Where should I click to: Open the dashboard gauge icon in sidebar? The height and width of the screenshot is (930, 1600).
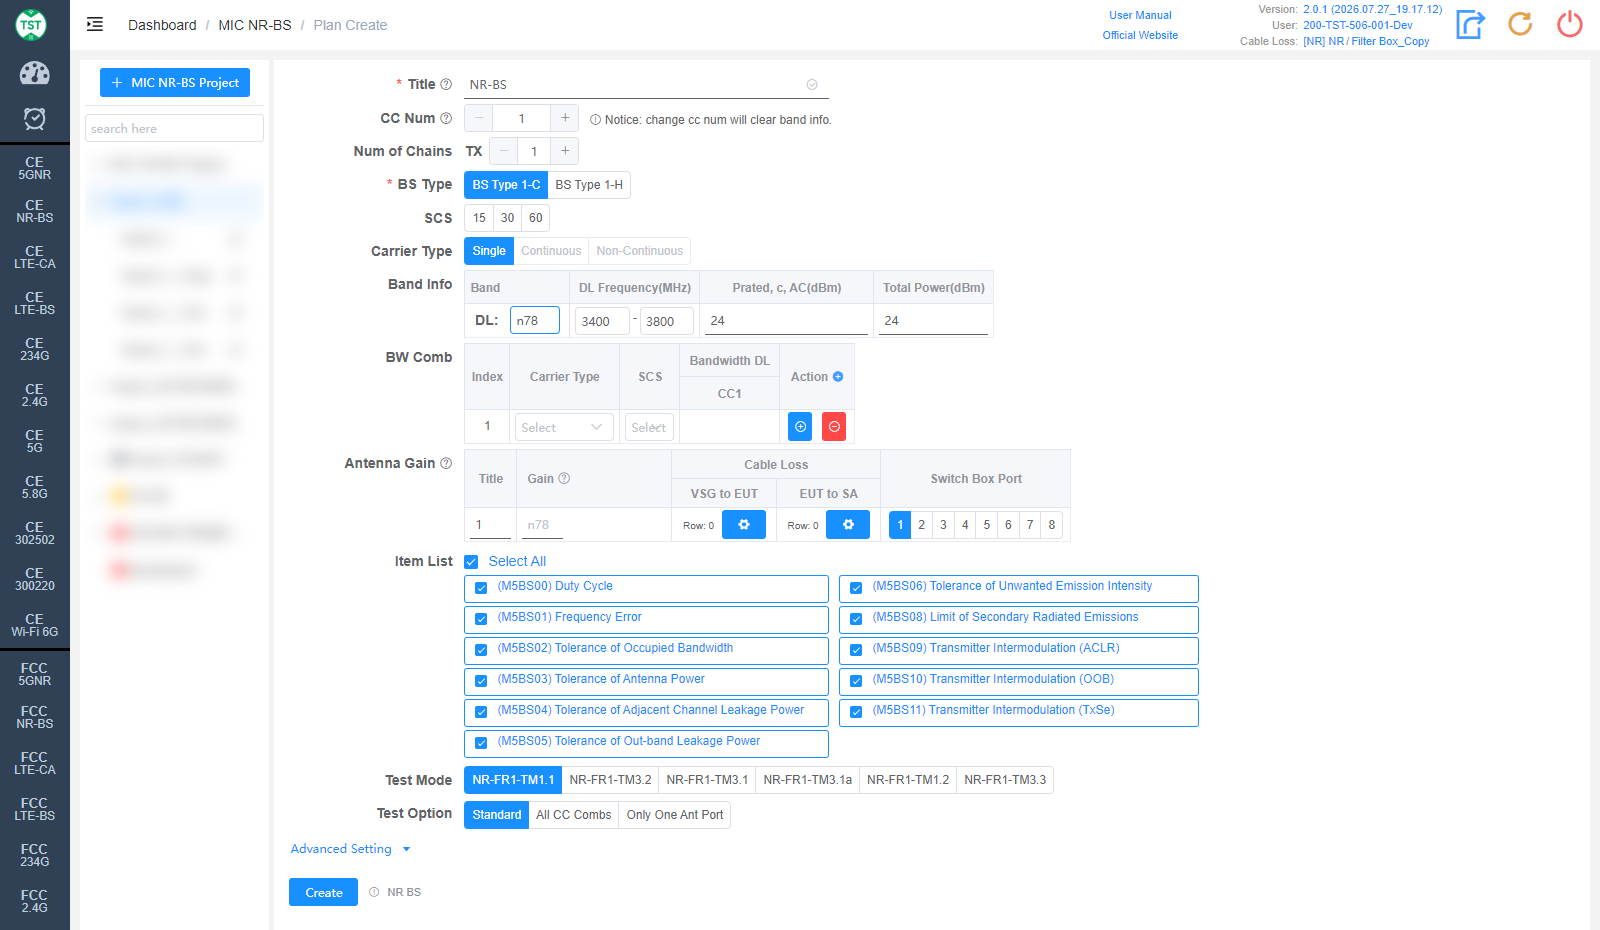coord(34,73)
